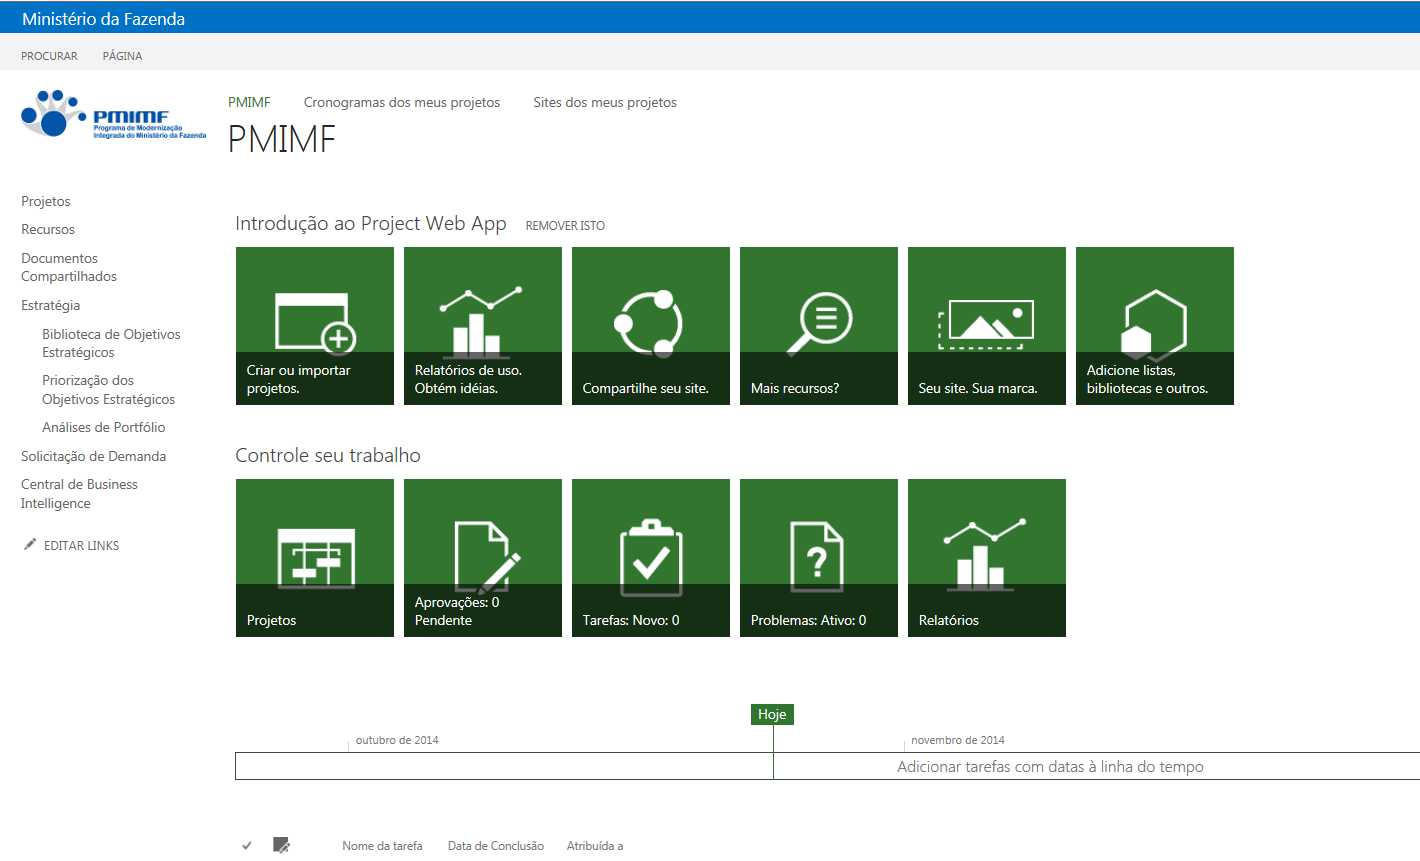
Task: Select Estratégia in the sidebar
Action: pyautogui.click(x=50, y=305)
